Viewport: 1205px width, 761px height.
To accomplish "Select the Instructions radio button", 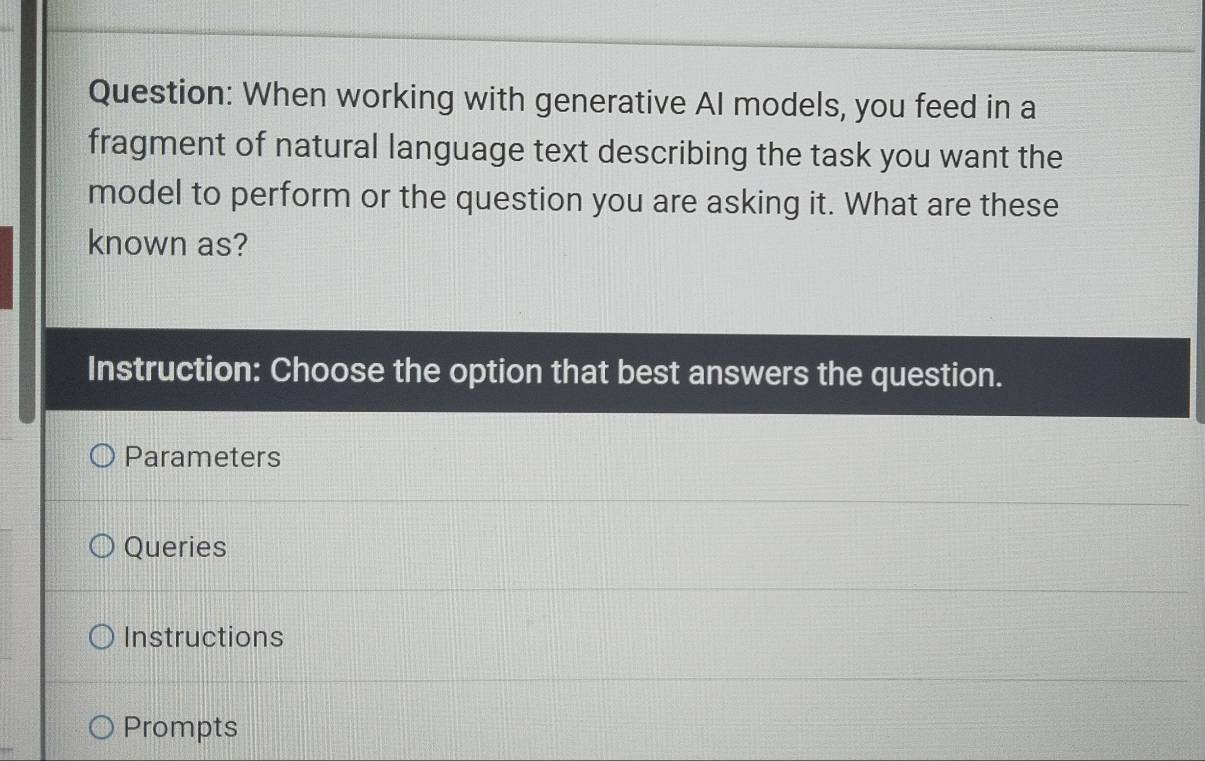I will coord(101,637).
